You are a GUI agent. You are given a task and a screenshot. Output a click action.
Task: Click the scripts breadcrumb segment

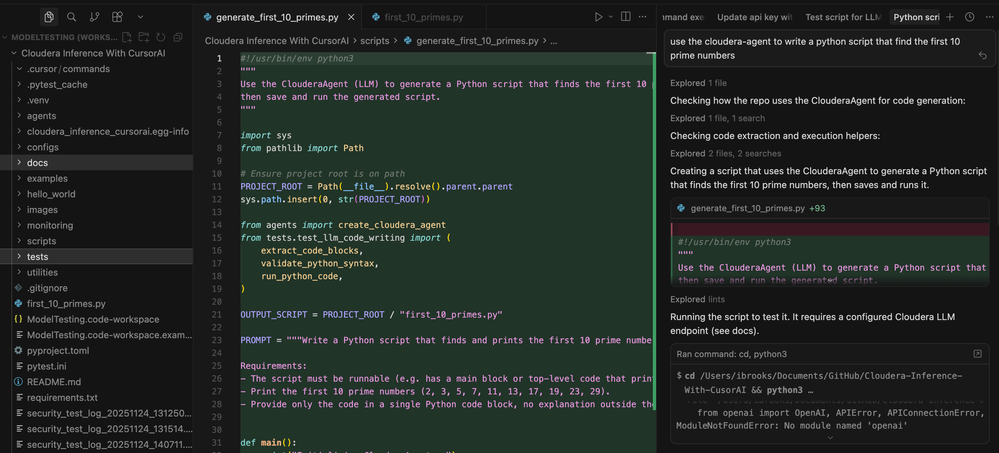pos(375,41)
